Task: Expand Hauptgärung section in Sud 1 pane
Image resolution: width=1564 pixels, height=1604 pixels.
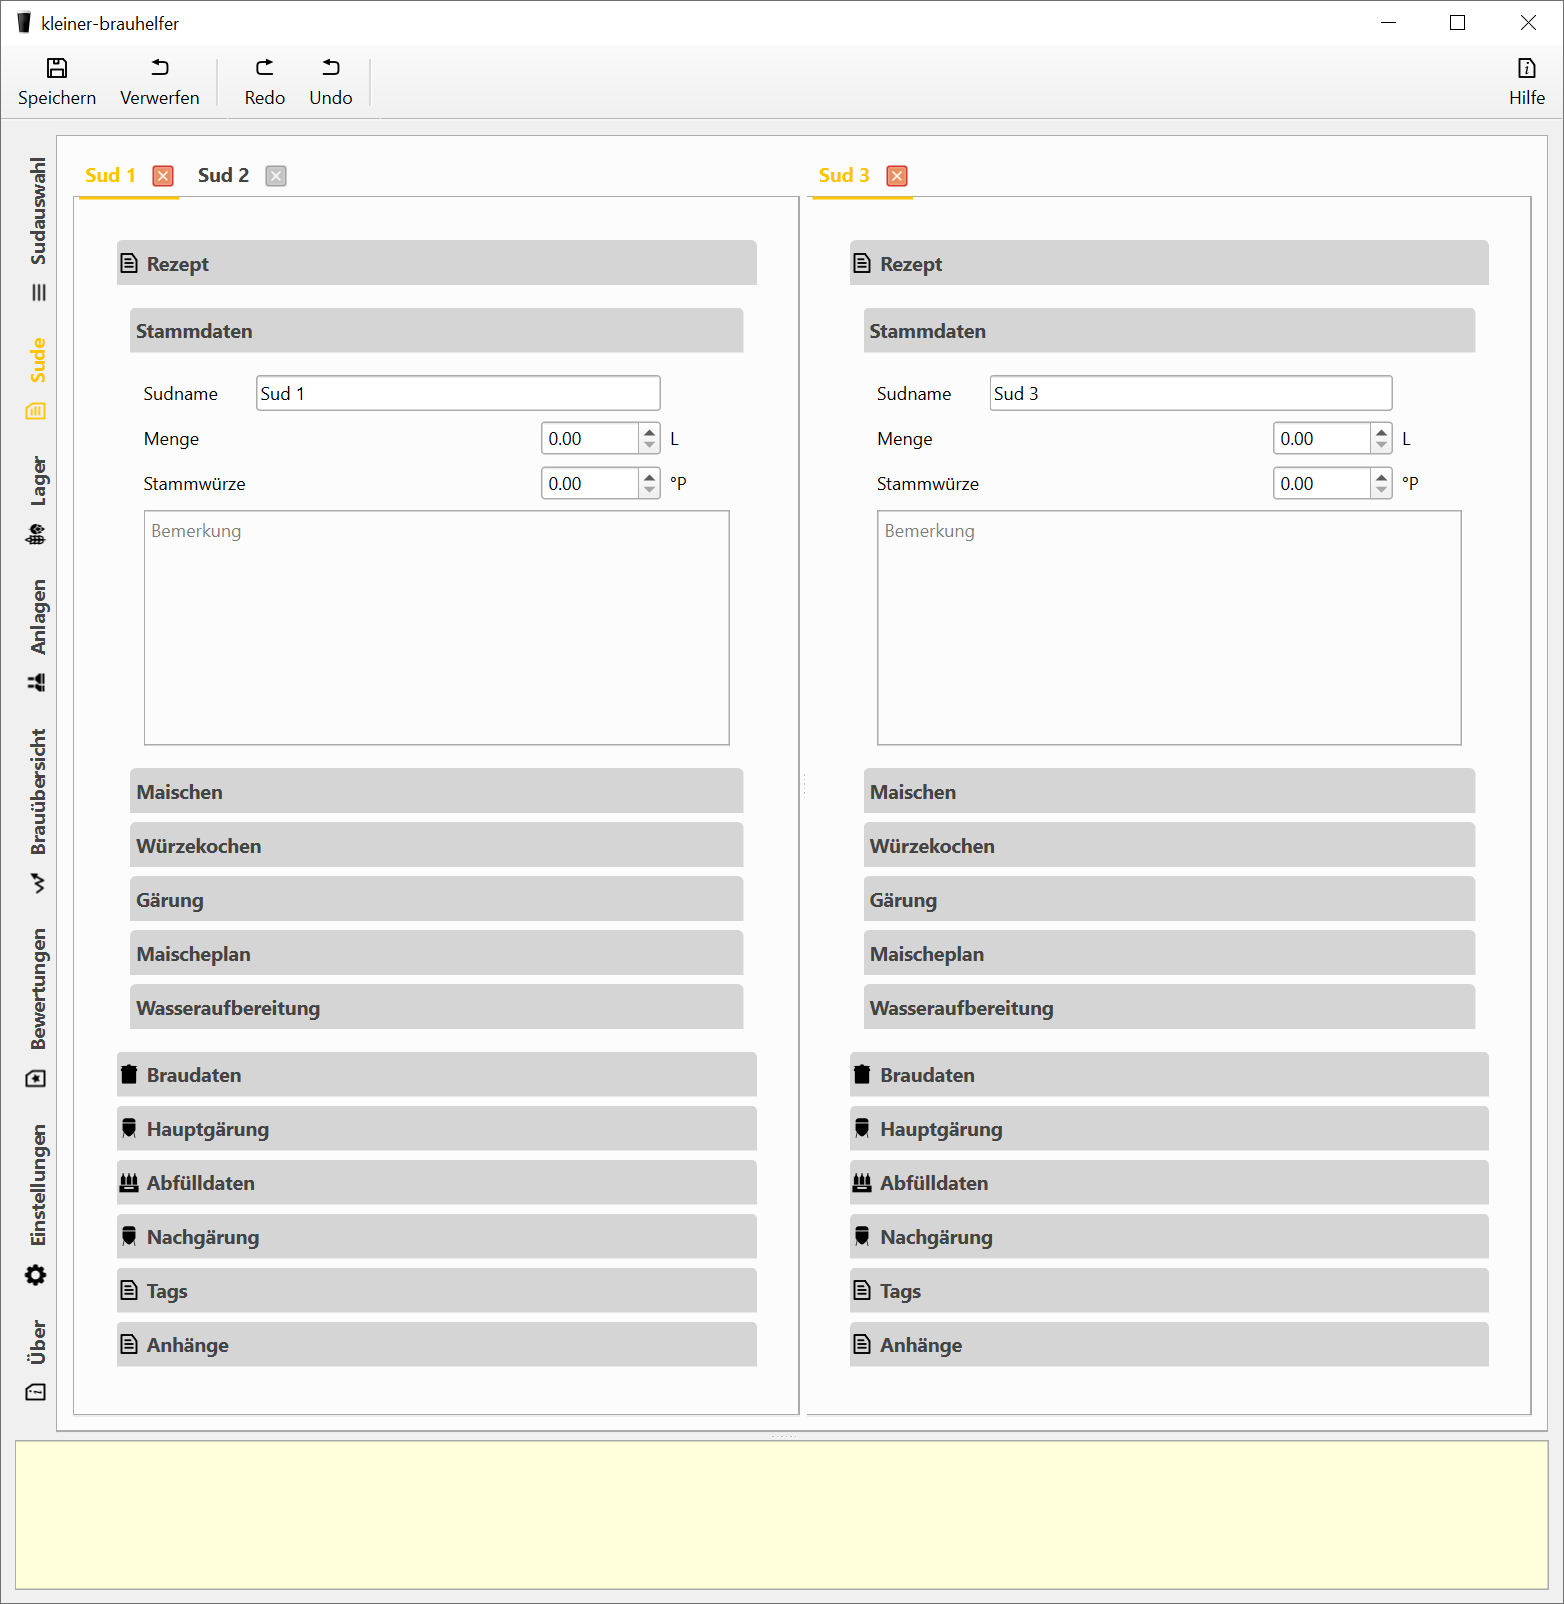Action: (436, 1129)
